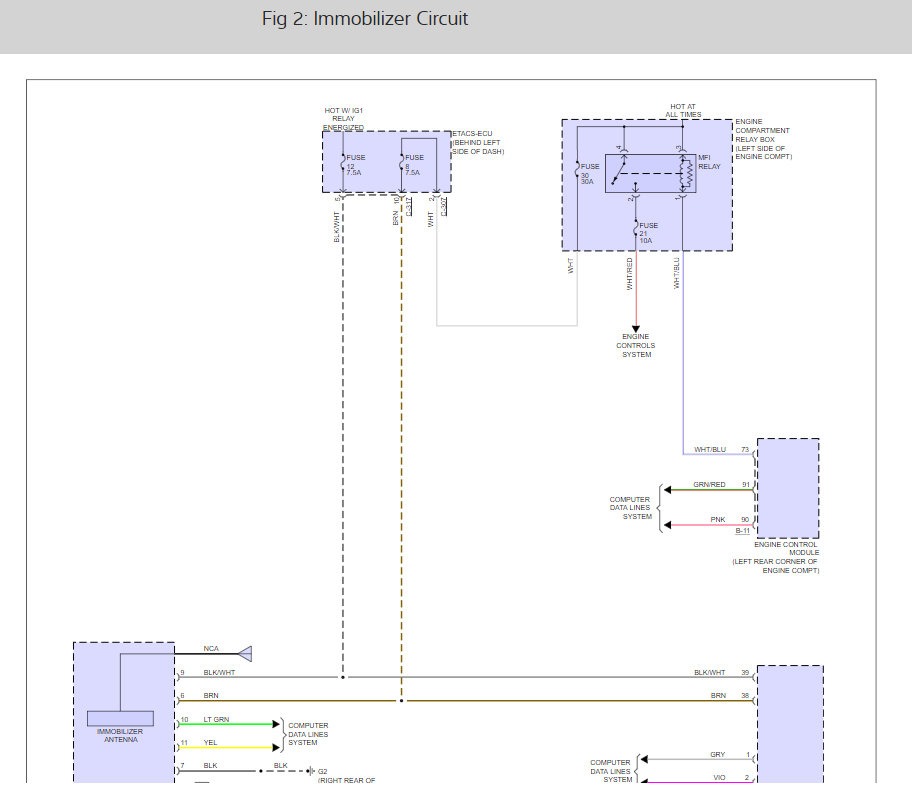Select the vertical BLK/WHT label below ETACS-ECU

pyautogui.click(x=337, y=227)
